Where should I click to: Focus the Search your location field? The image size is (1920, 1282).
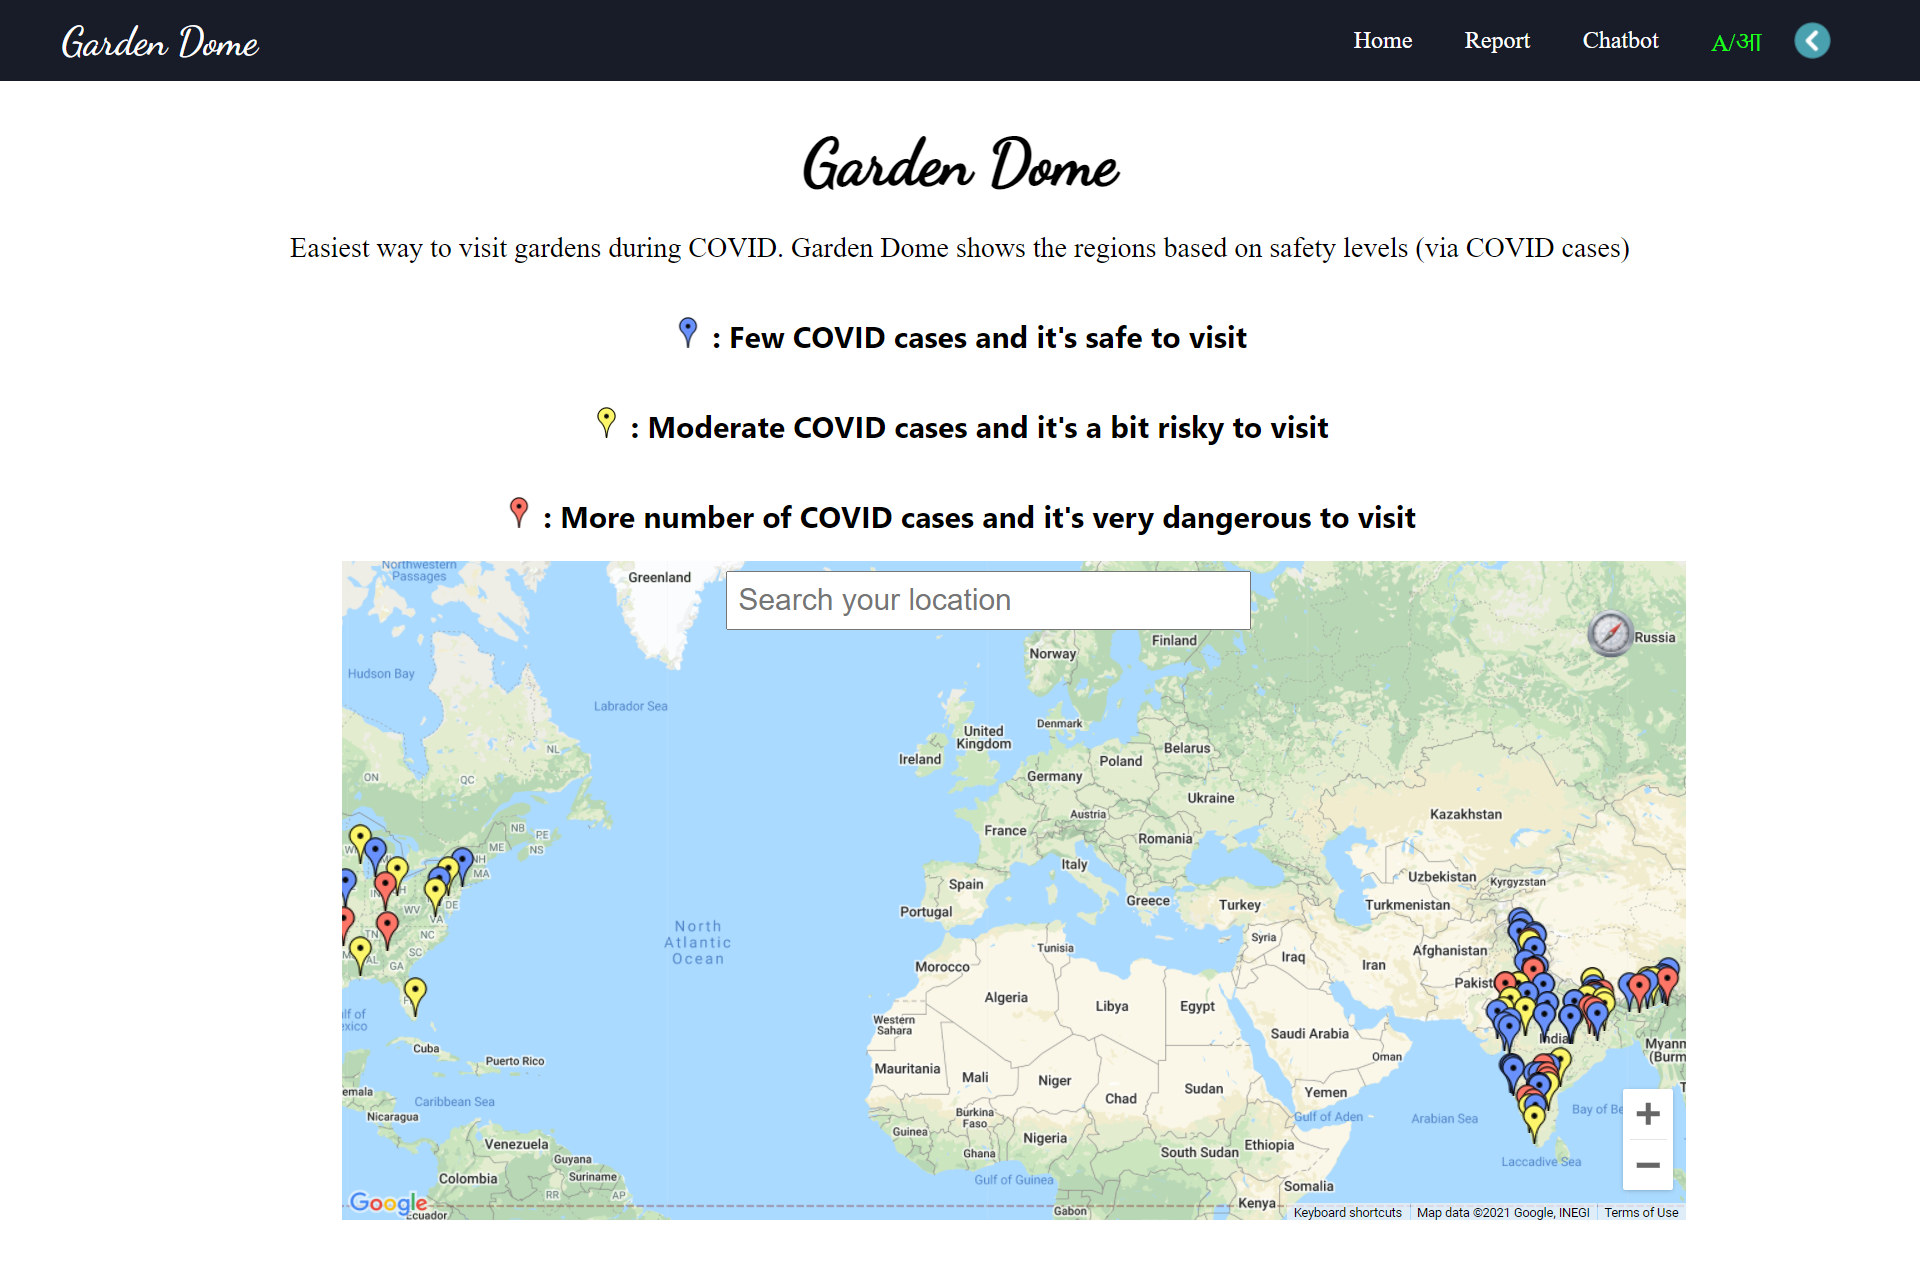[x=987, y=600]
